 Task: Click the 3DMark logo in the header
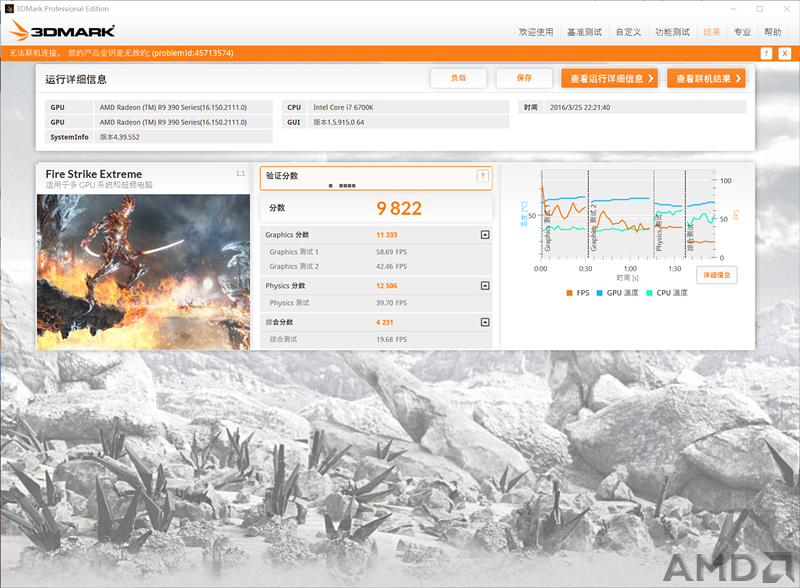coord(62,31)
